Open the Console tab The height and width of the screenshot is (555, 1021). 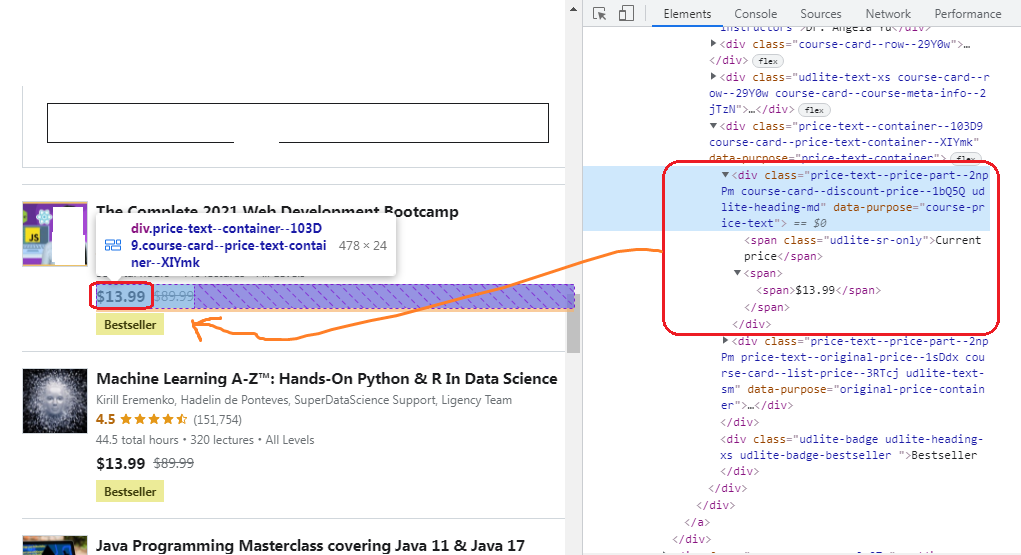pyautogui.click(x=755, y=14)
